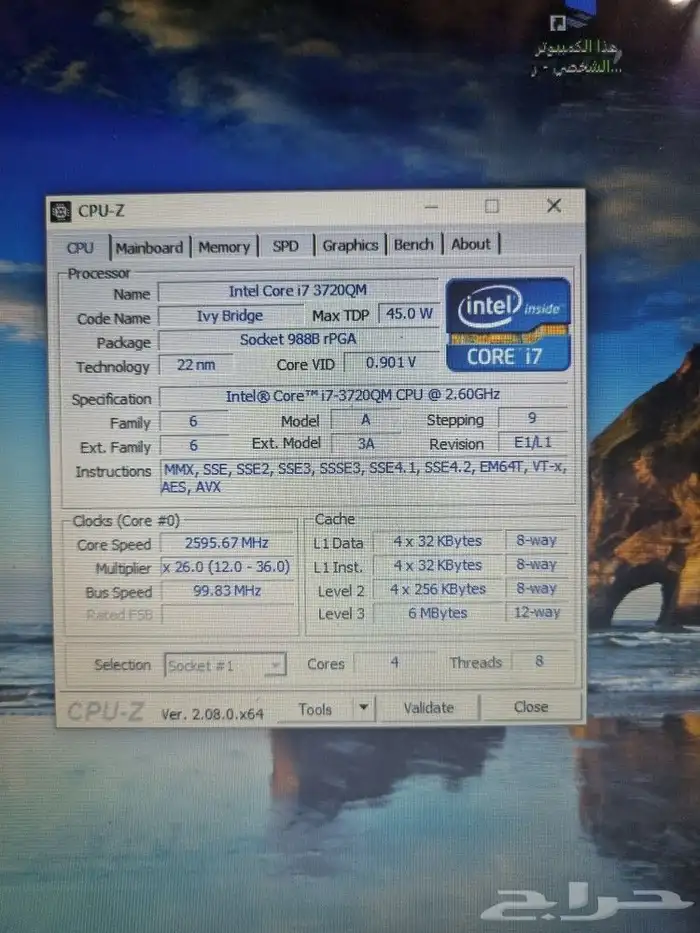The image size is (700, 933).
Task: Open the Memory tab
Action: (x=224, y=247)
